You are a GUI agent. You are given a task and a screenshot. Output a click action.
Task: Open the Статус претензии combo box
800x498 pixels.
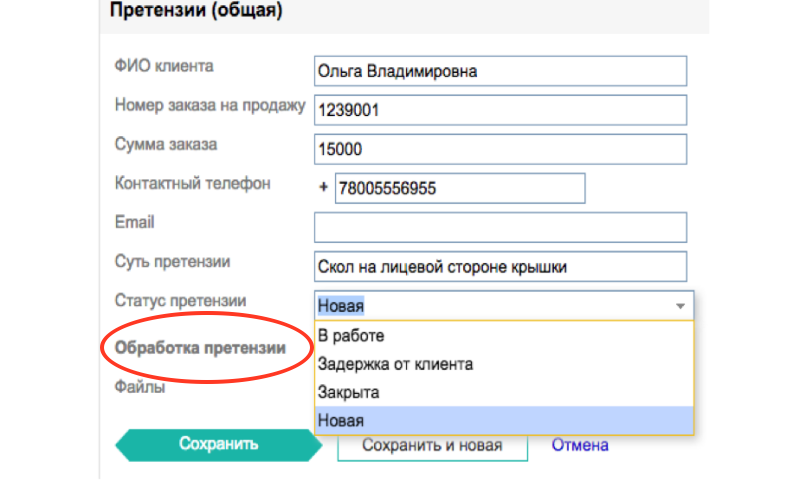click(x=504, y=306)
